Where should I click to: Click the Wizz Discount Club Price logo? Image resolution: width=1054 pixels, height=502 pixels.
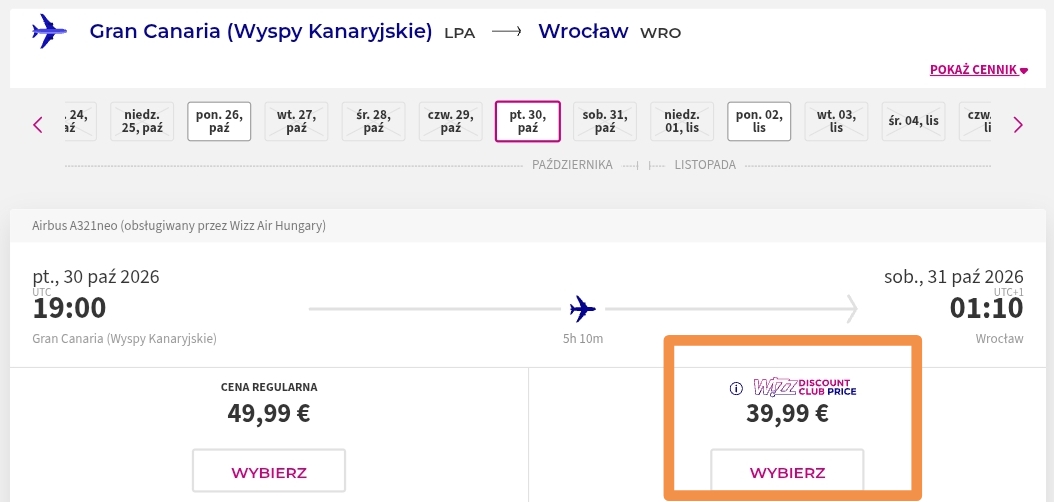[805, 387]
